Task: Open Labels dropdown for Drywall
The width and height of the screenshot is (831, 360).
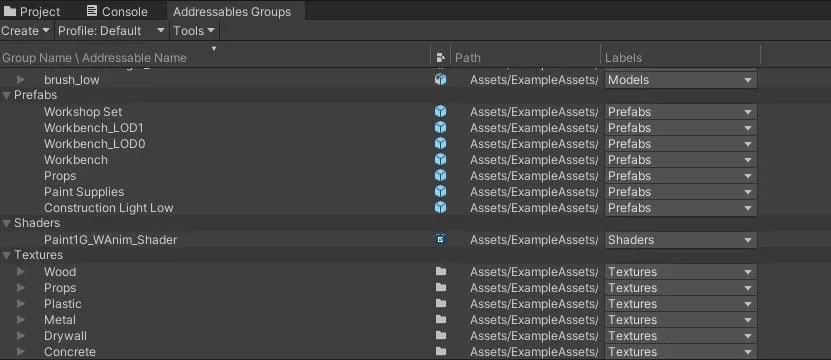Action: click(680, 336)
